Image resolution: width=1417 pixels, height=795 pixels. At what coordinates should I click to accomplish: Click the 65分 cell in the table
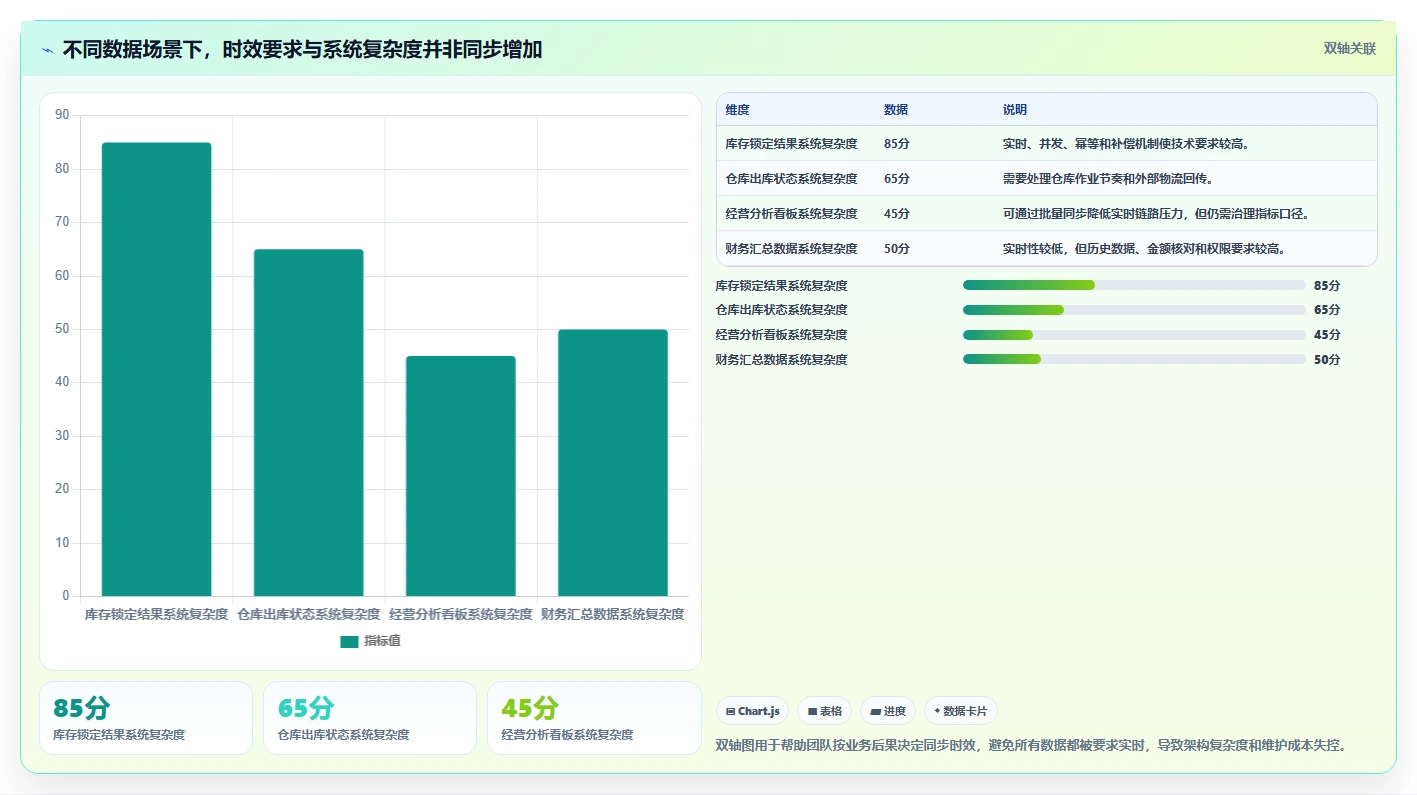pos(897,179)
